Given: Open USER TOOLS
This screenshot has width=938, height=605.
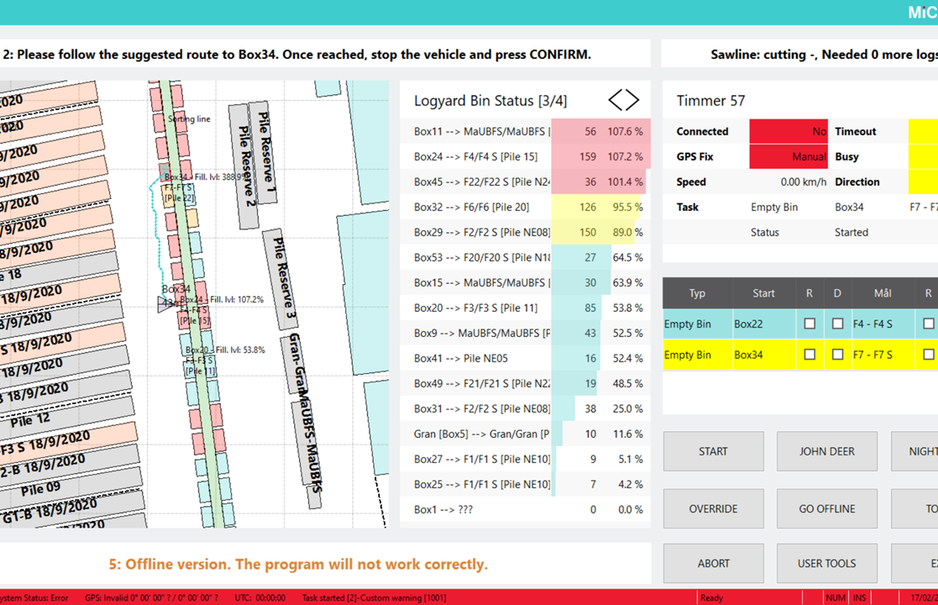Looking at the screenshot, I should pyautogui.click(x=827, y=563).
